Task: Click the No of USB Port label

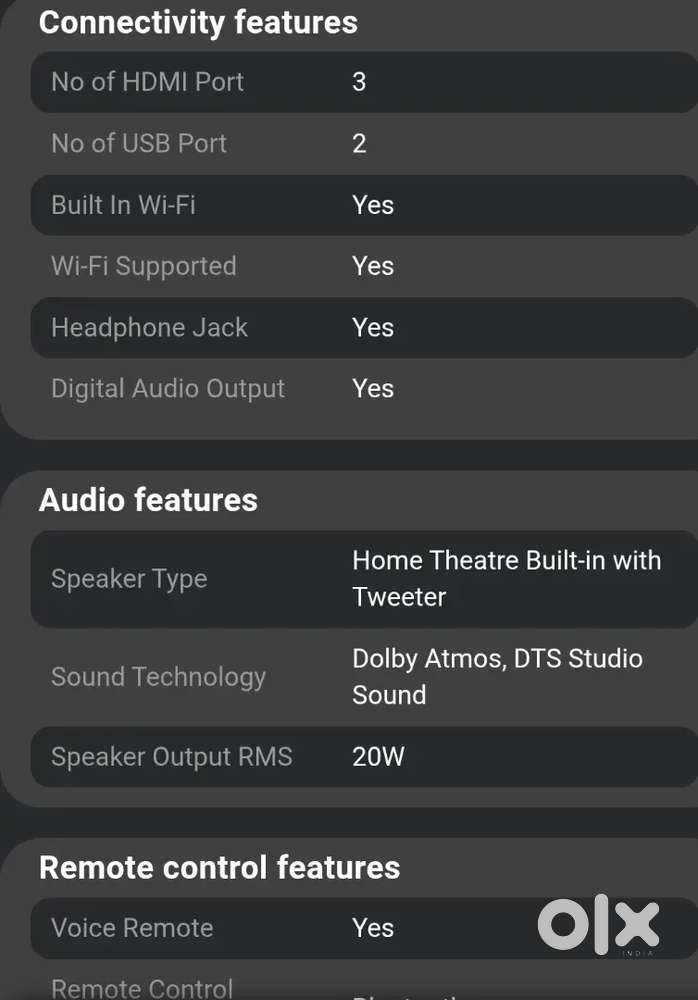Action: coord(139,143)
